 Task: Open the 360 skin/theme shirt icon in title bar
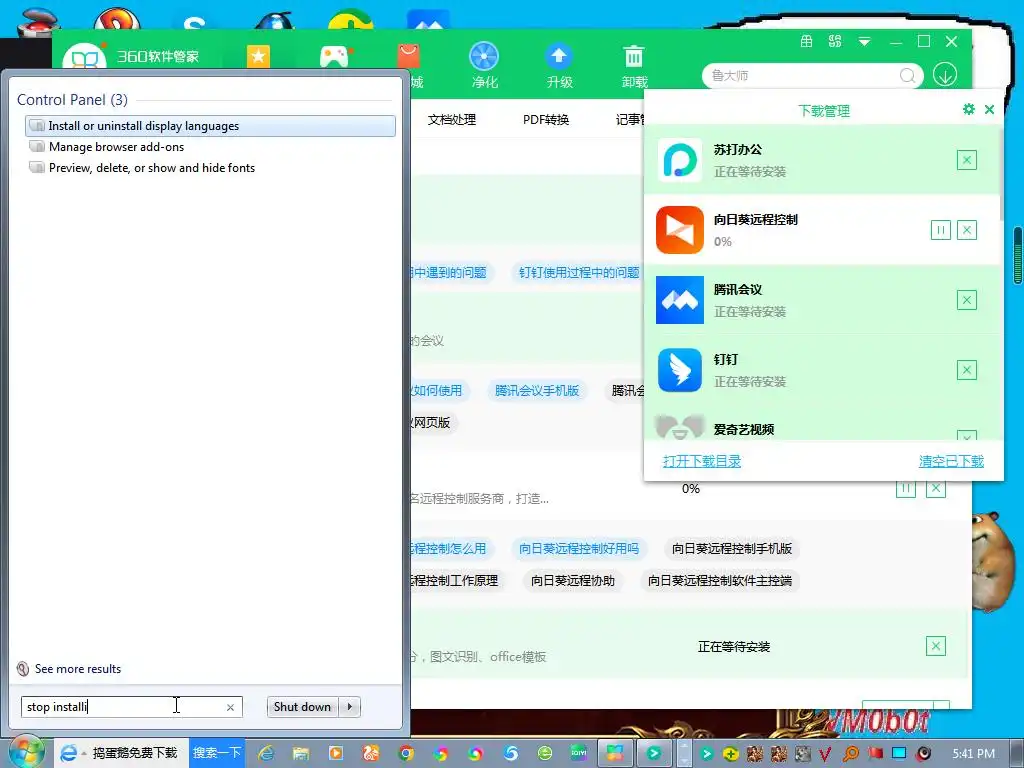(807, 42)
